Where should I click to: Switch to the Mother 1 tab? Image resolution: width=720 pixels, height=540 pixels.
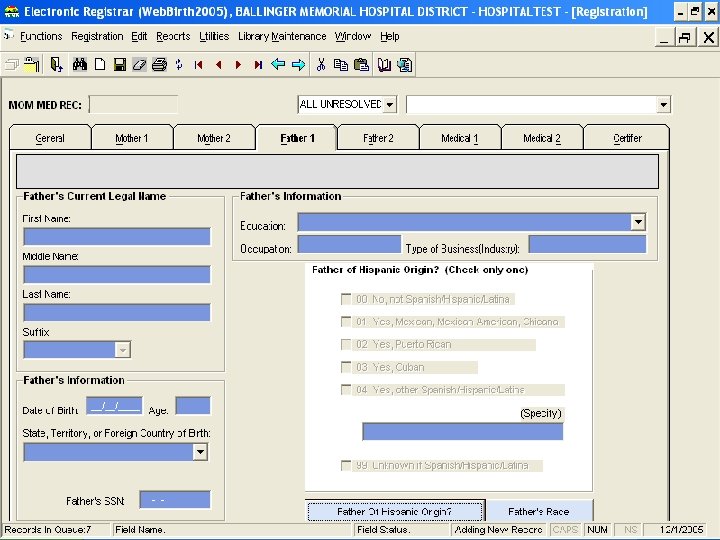coord(132,138)
